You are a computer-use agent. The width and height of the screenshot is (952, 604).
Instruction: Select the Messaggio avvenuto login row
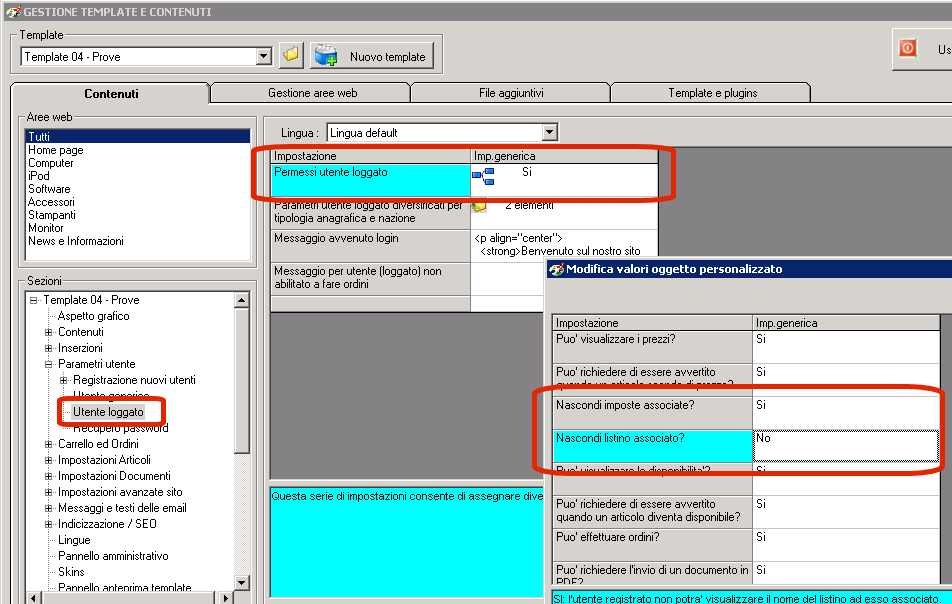point(370,246)
